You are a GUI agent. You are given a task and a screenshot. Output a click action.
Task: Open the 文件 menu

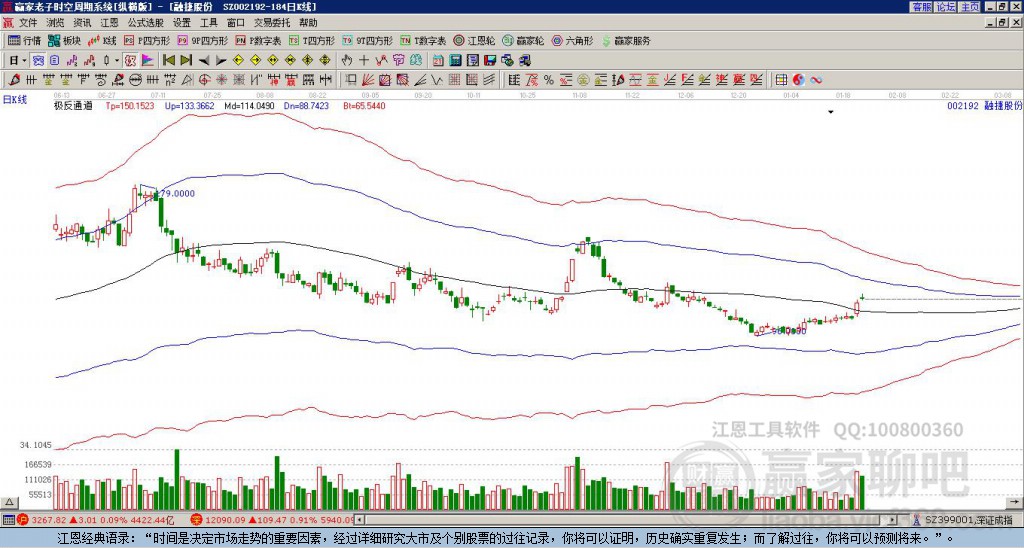[28, 23]
